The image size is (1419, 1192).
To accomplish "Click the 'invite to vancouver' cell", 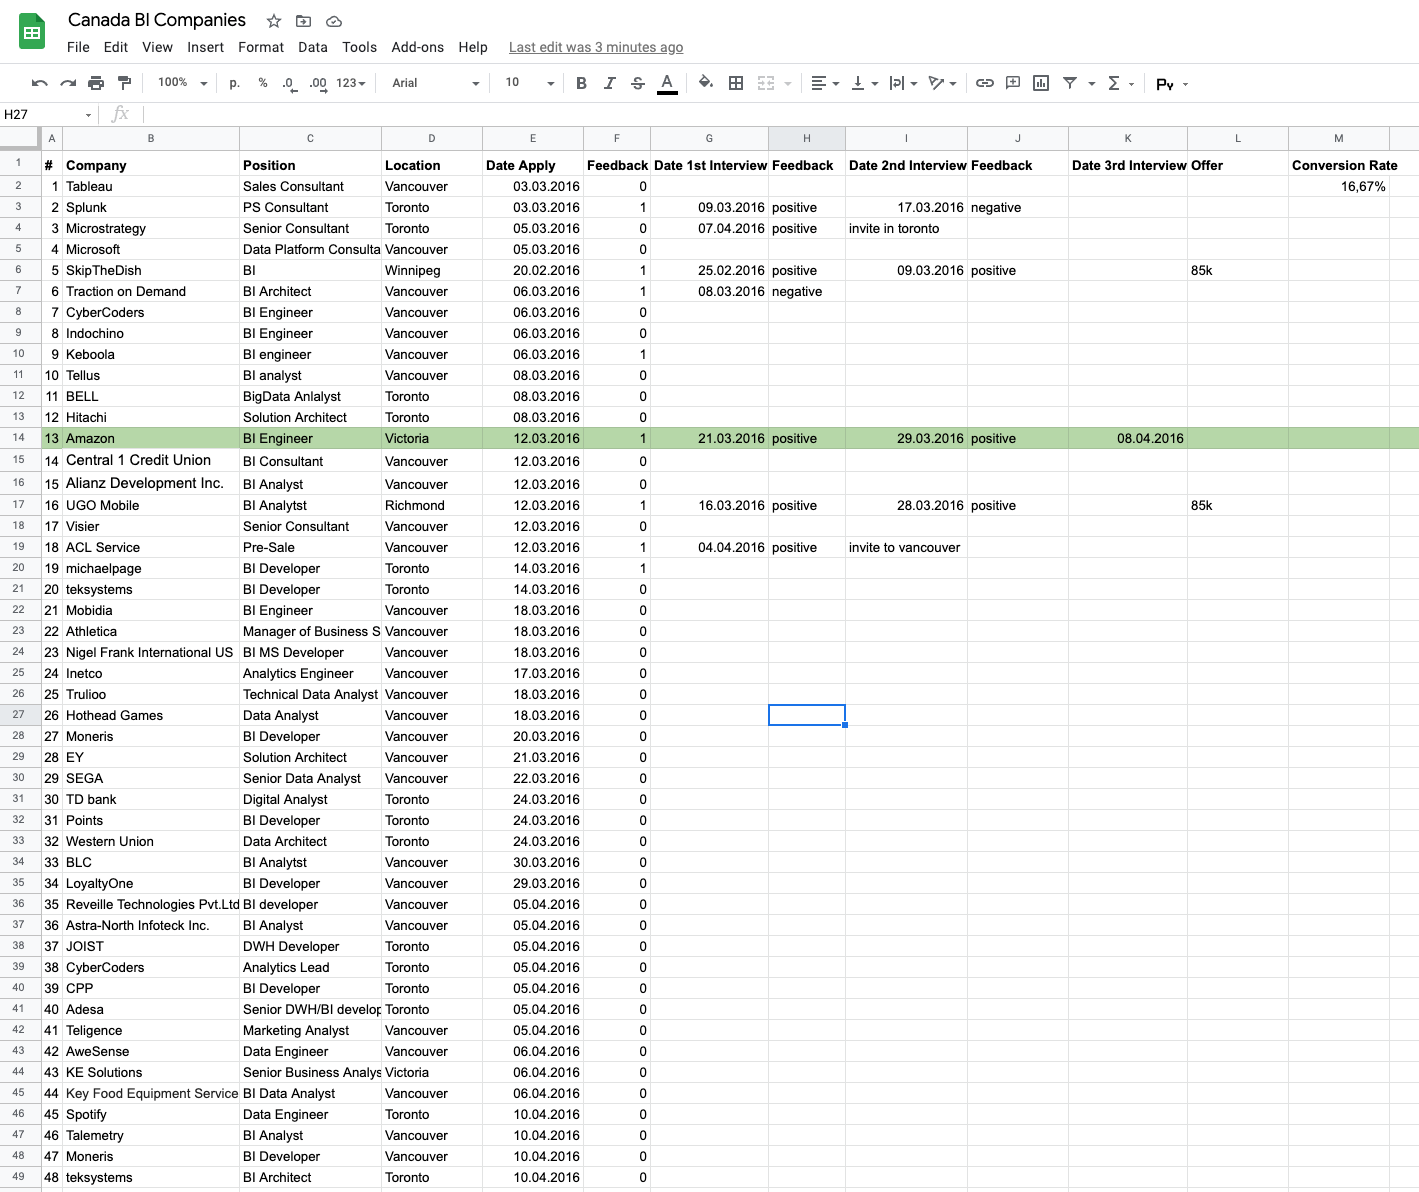I will tap(906, 547).
